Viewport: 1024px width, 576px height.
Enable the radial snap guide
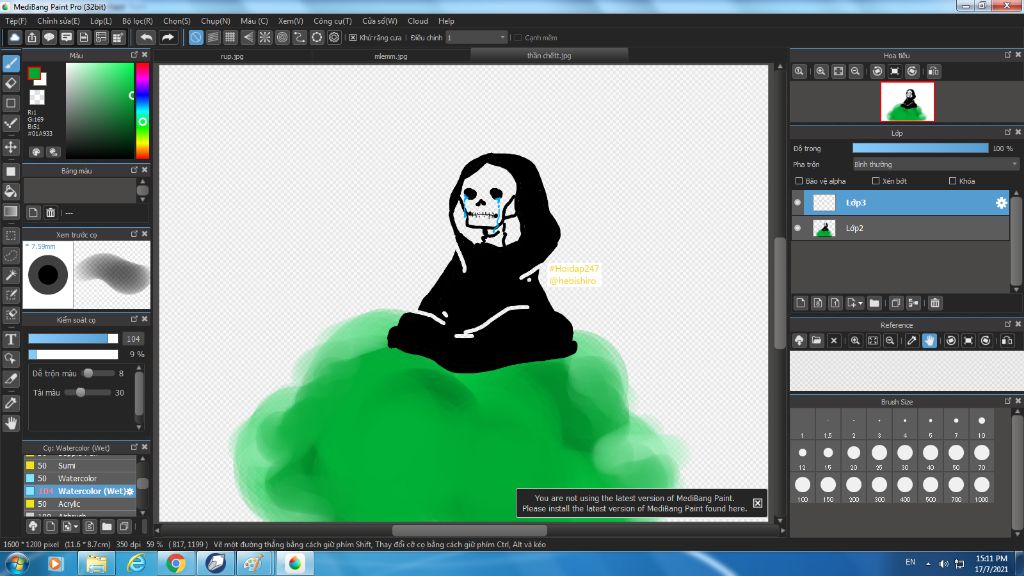click(265, 37)
